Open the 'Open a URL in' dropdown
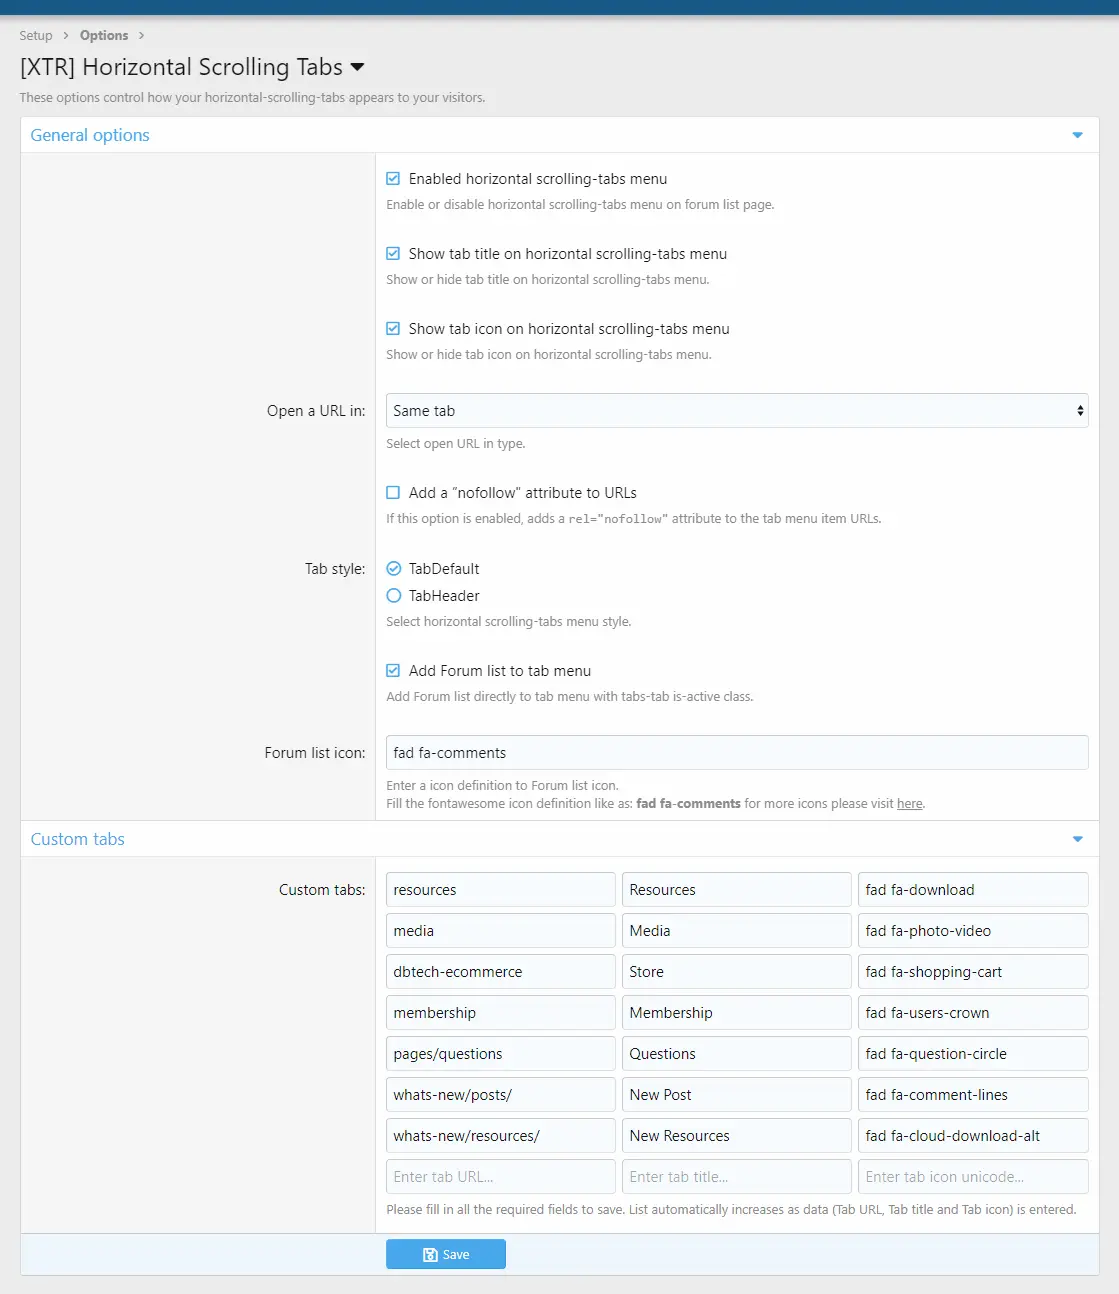This screenshot has height=1294, width=1119. [736, 411]
